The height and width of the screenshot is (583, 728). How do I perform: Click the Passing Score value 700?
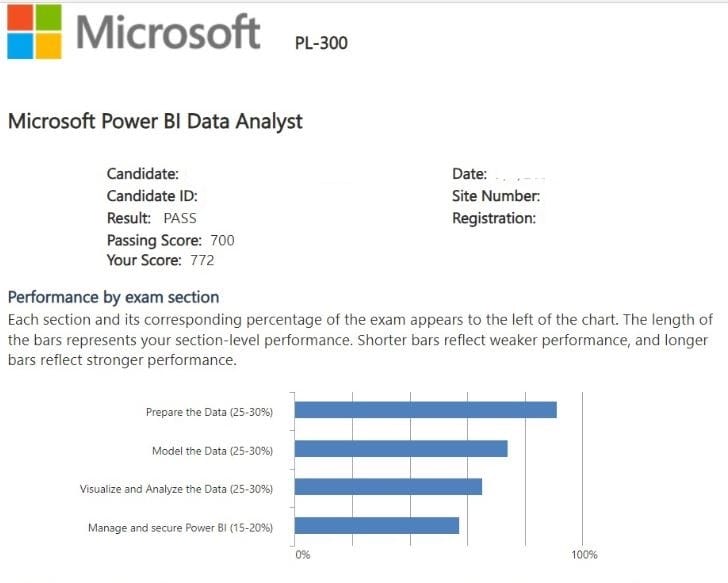point(222,240)
